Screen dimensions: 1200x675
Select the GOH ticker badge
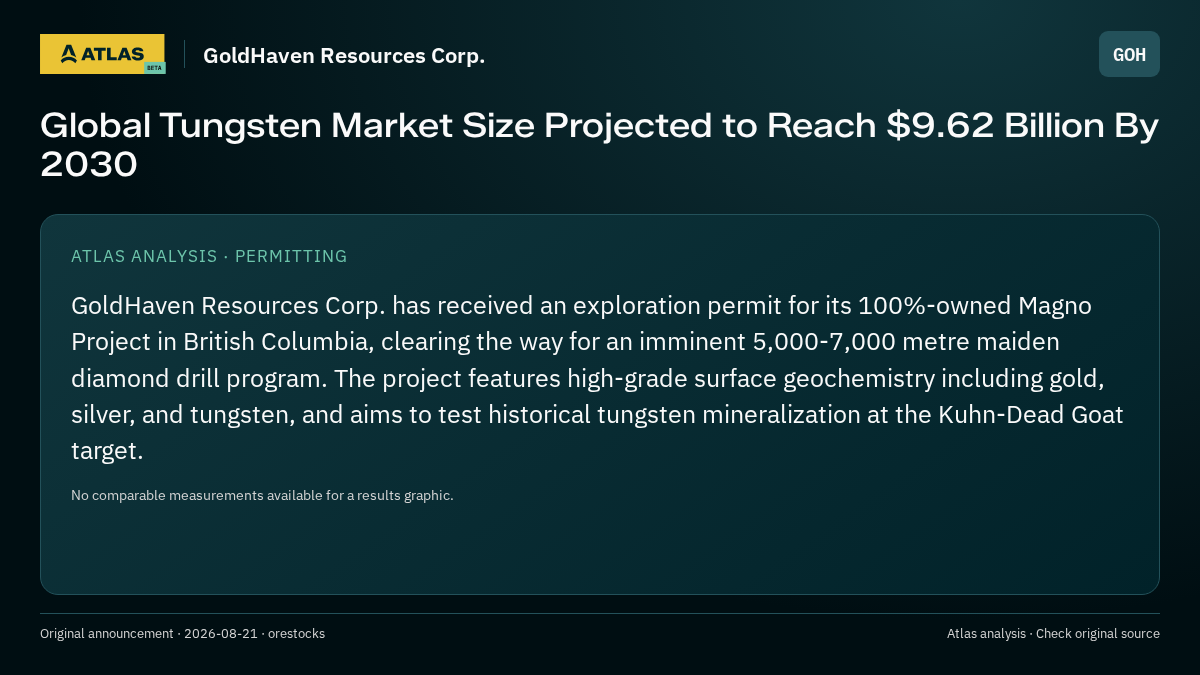tap(1129, 54)
